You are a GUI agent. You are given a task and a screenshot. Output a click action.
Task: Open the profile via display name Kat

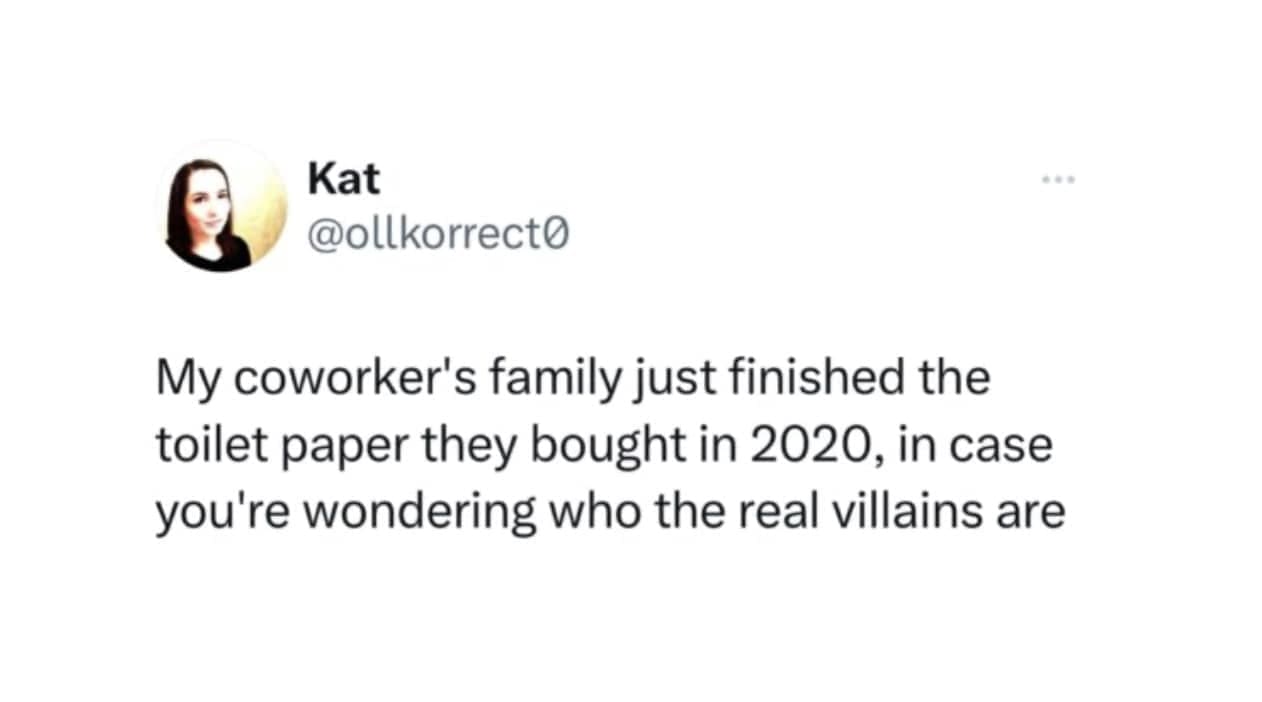343,179
